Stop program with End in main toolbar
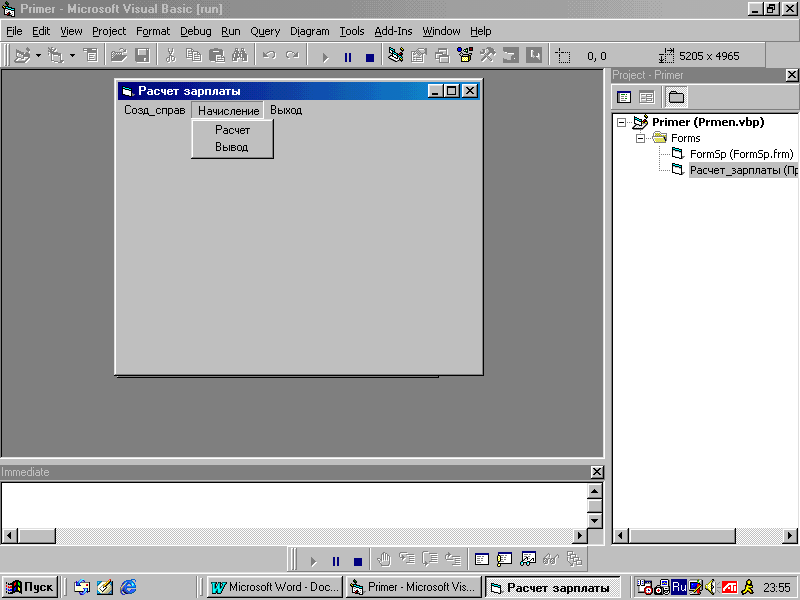The image size is (800, 600). click(x=370, y=58)
